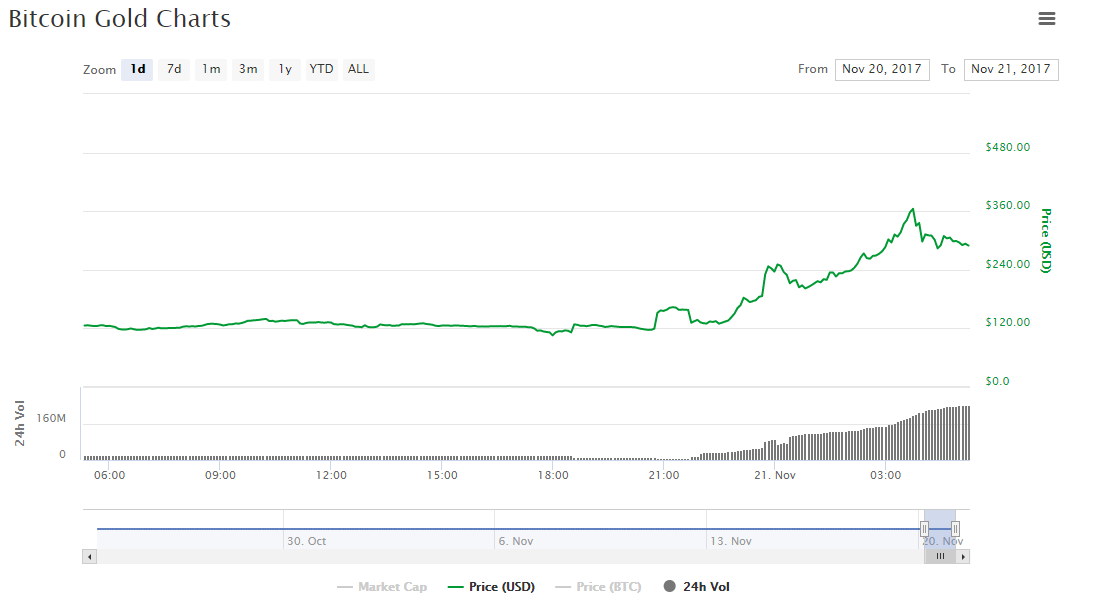
Task: Click the right range selector handle icon
Action: pyautogui.click(x=956, y=527)
